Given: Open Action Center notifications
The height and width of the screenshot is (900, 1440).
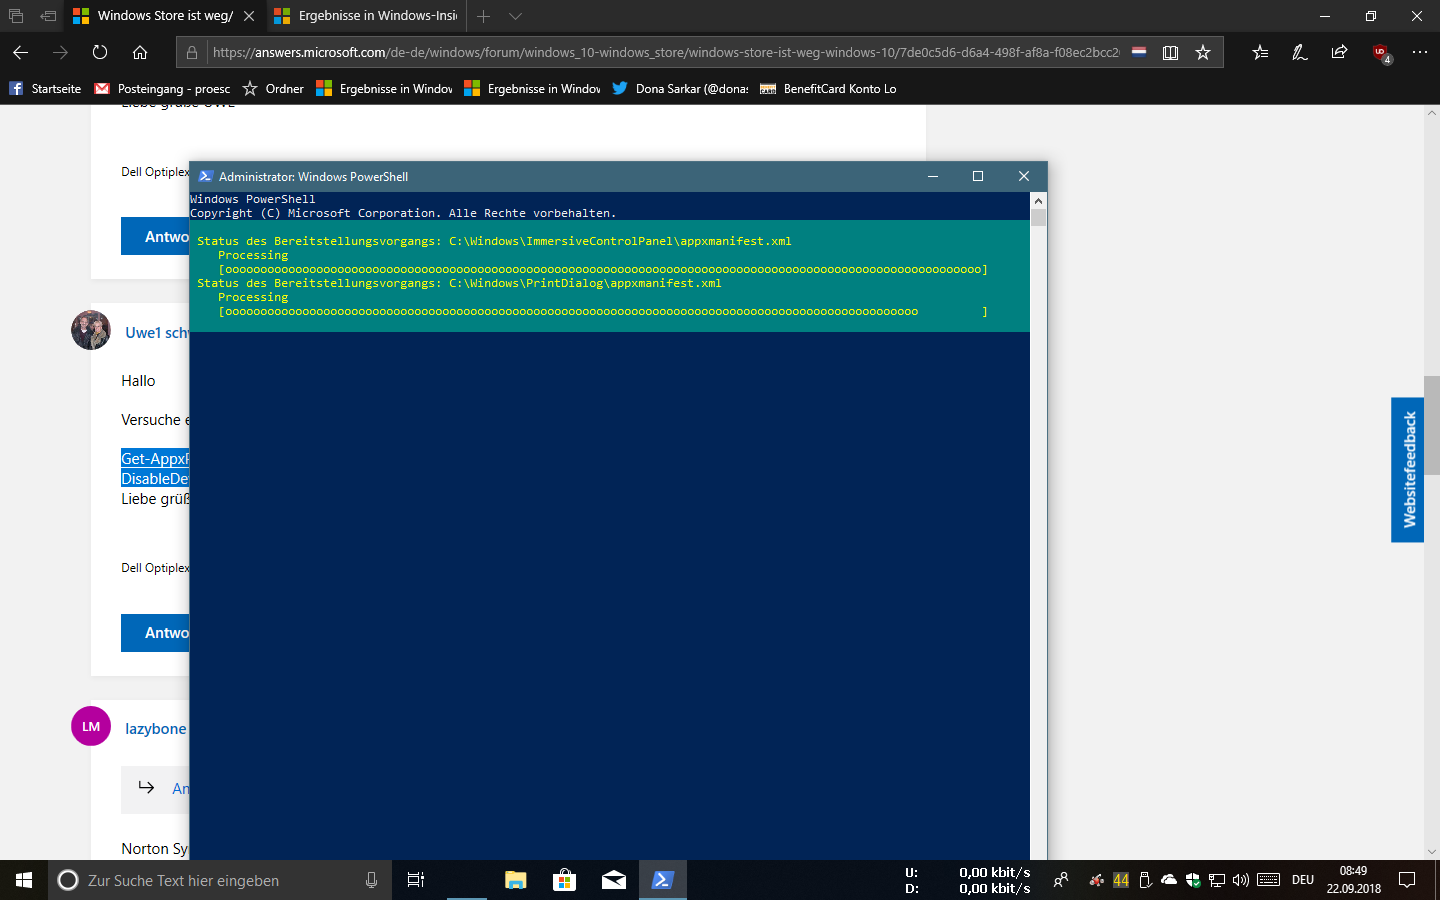Looking at the screenshot, I should (x=1407, y=880).
